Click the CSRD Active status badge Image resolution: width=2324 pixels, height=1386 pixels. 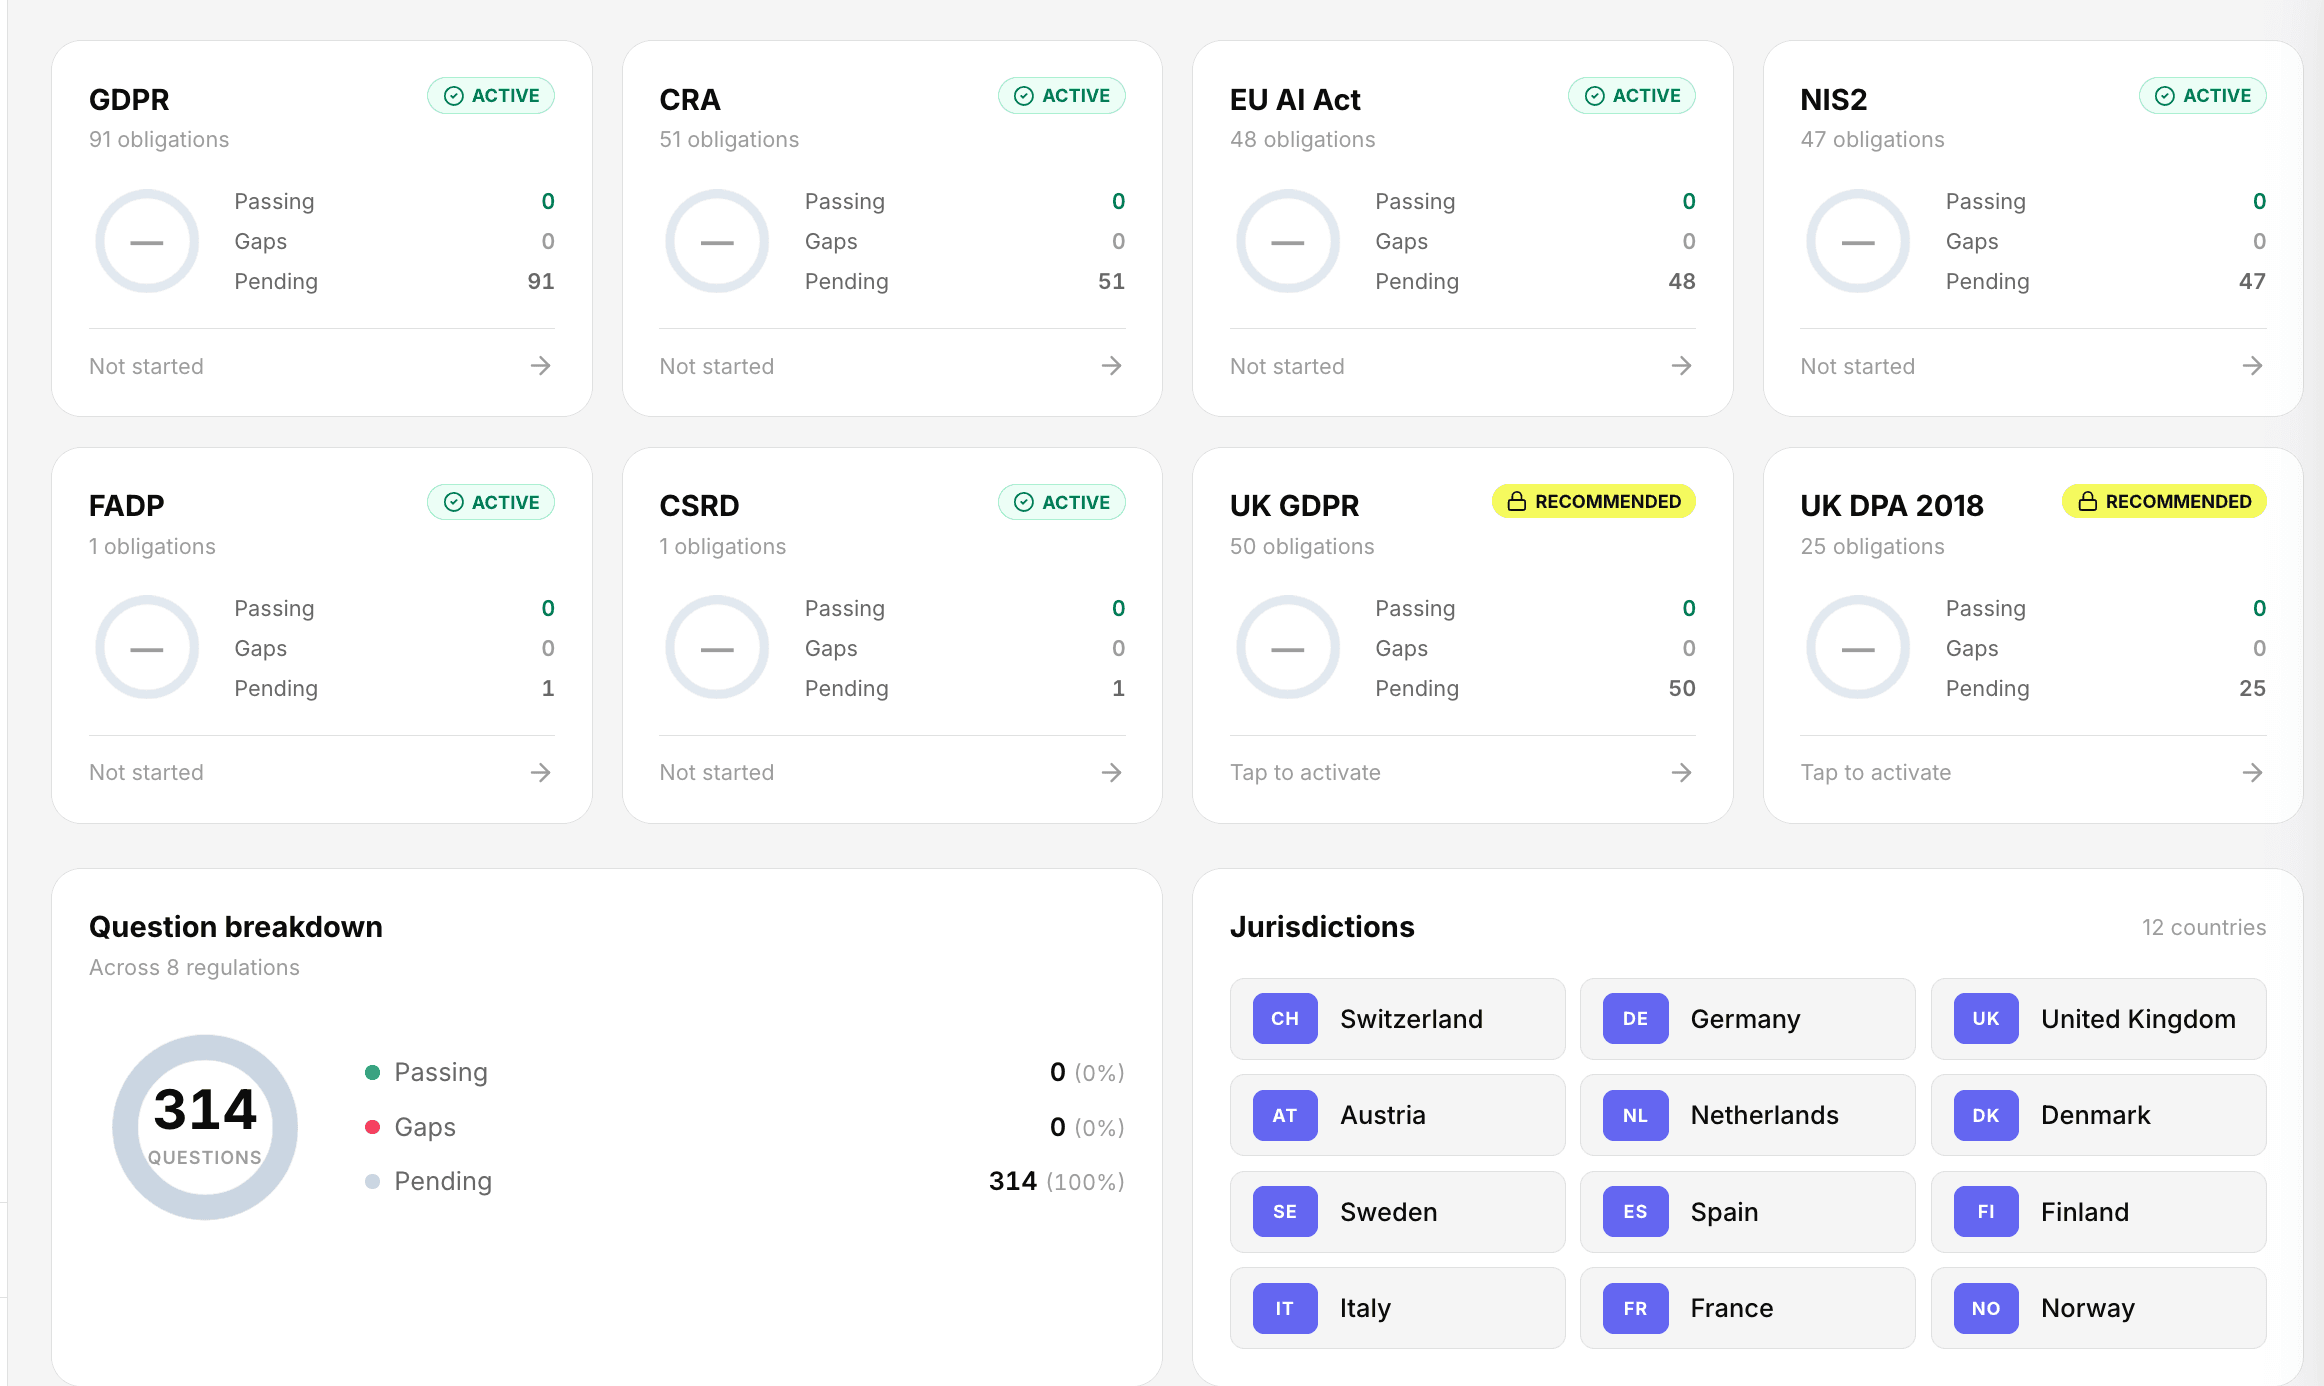tap(1061, 502)
